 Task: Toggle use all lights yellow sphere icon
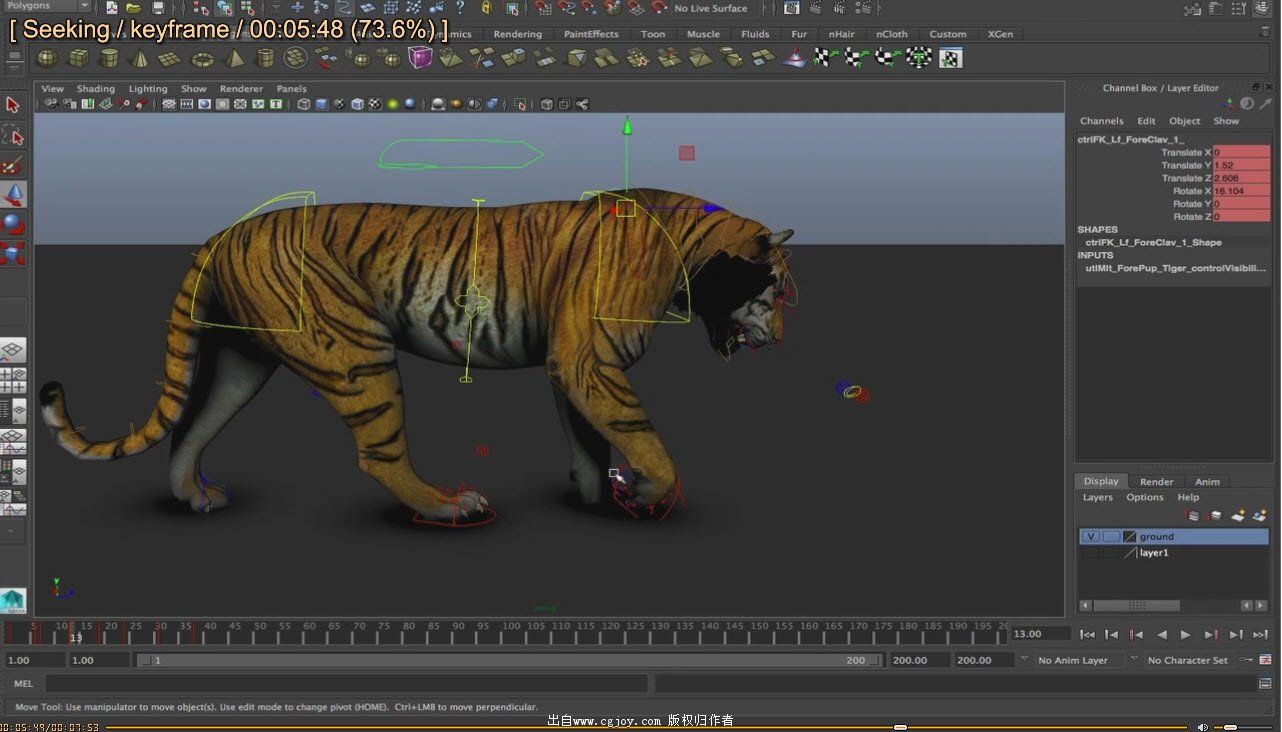pyautogui.click(x=393, y=104)
